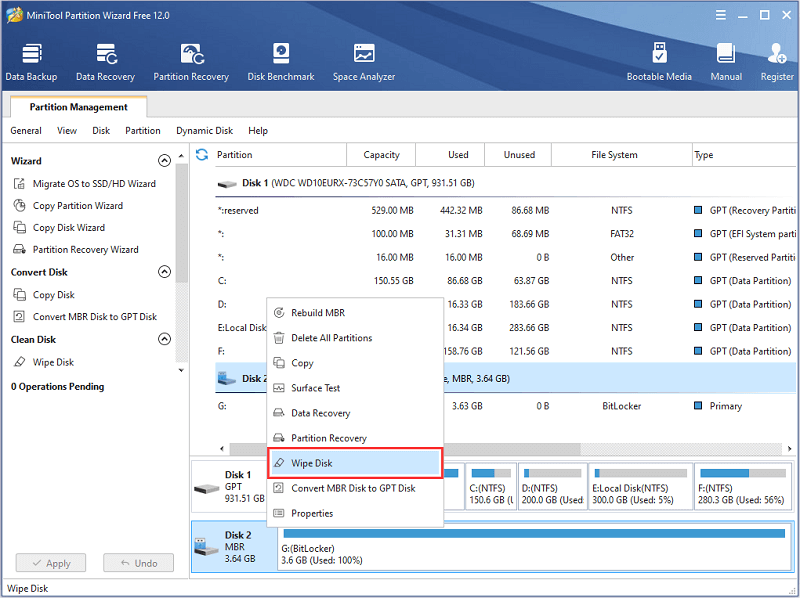Viewport: 800px width, 598px height.
Task: Click partition list scroll right arrow
Action: pos(789,449)
